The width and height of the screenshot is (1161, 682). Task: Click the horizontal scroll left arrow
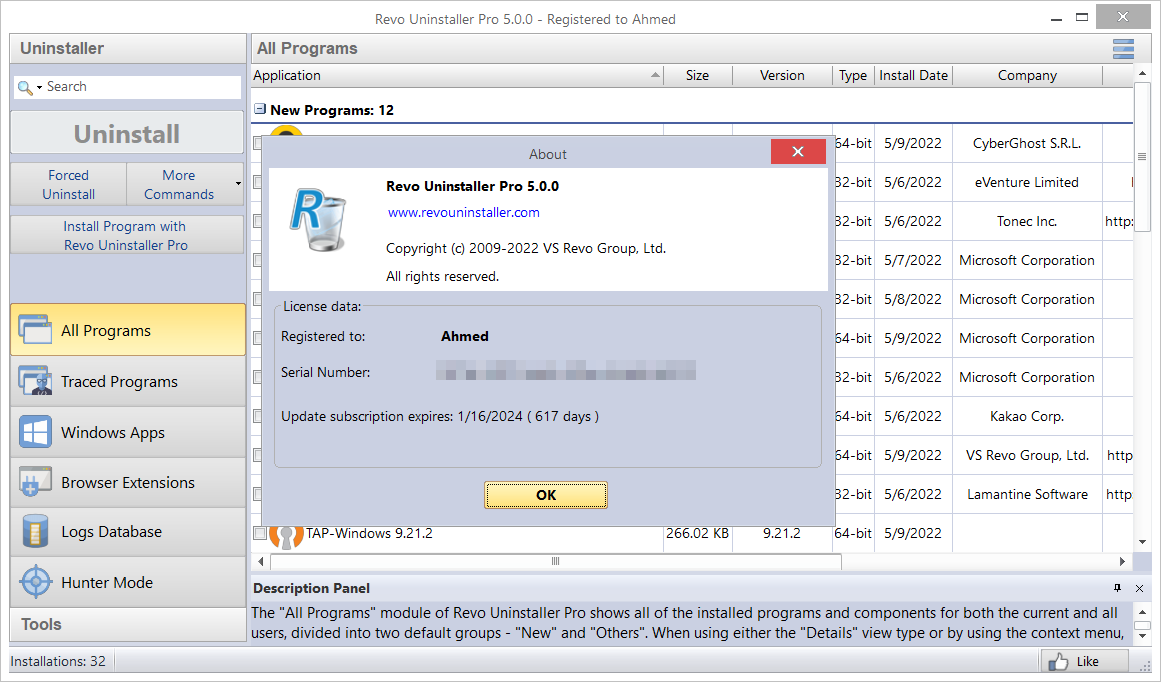261,561
